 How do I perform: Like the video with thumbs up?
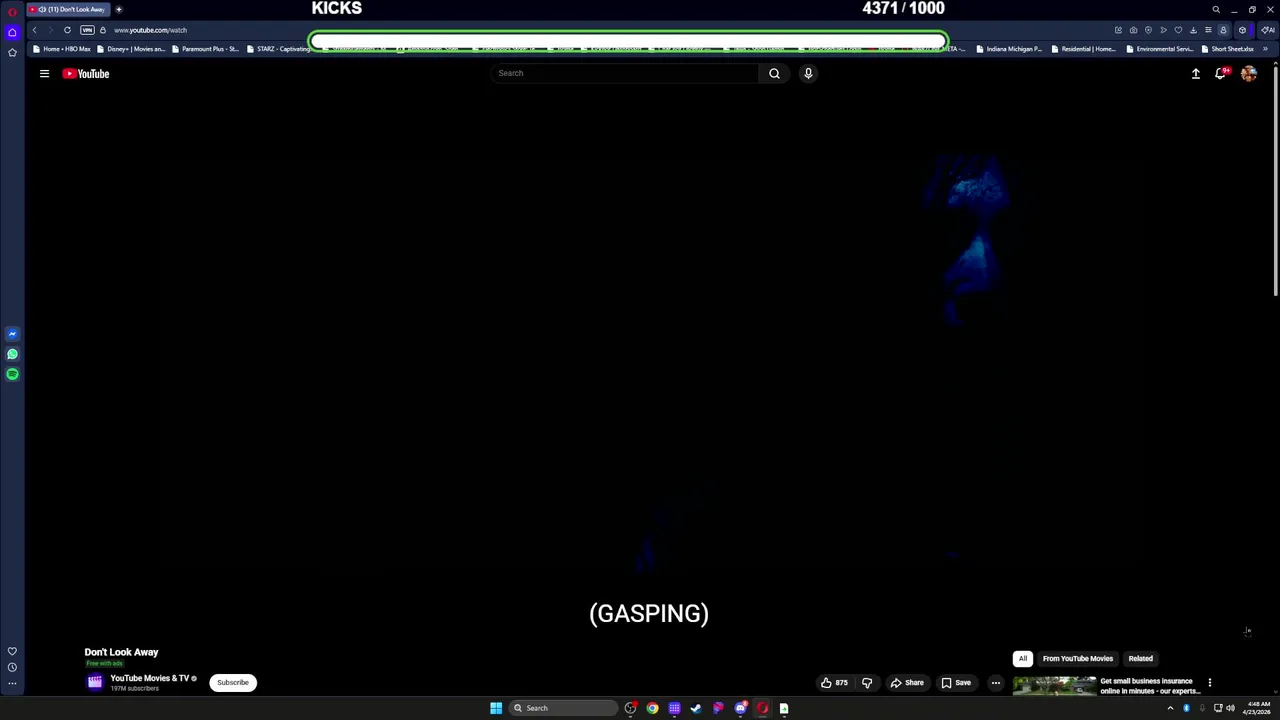click(834, 683)
